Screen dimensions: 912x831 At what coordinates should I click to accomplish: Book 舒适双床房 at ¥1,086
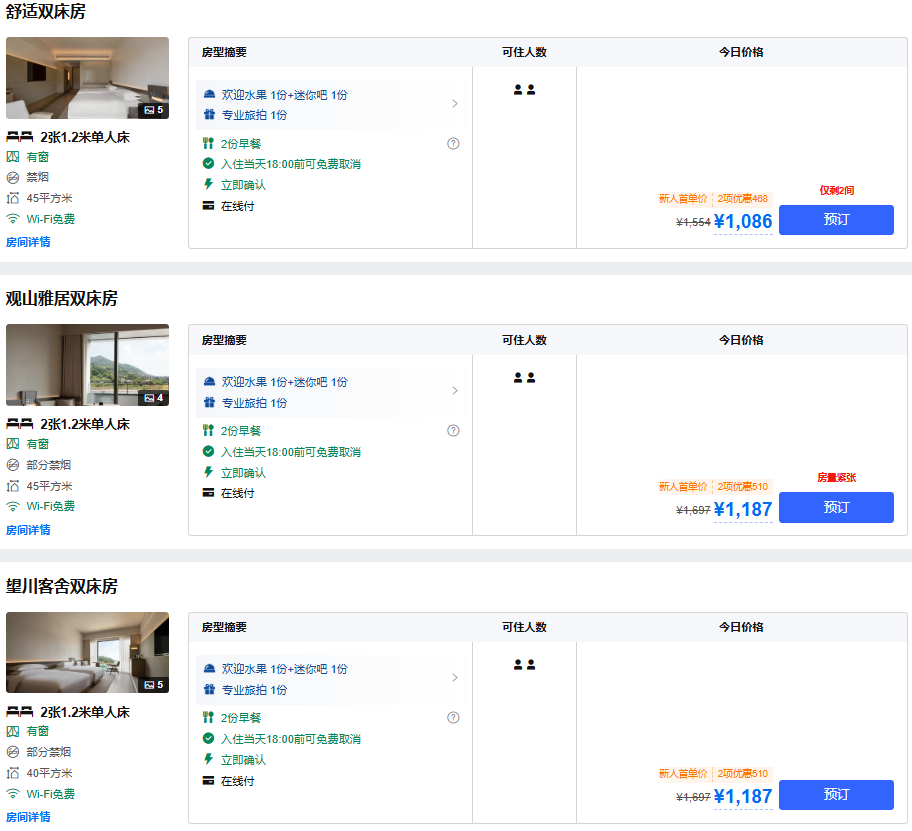click(836, 220)
